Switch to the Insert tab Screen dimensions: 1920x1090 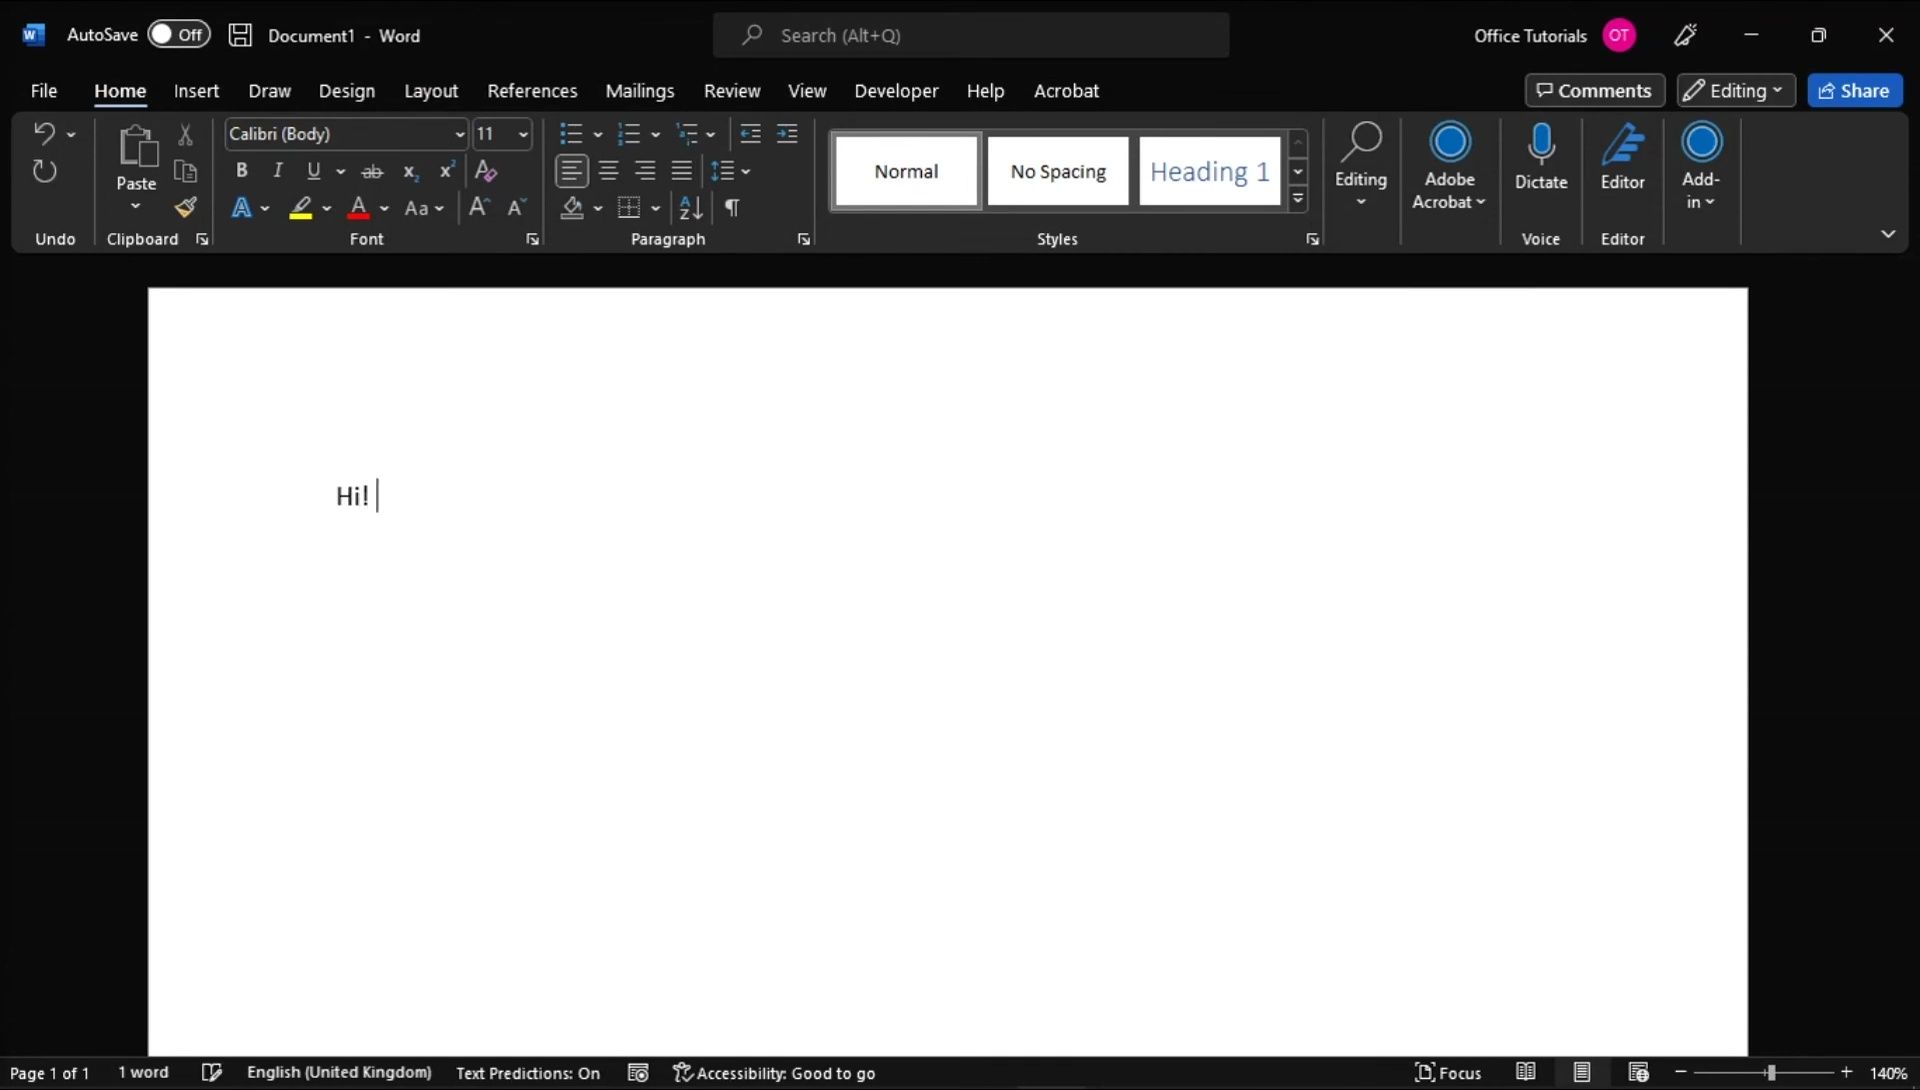pos(196,90)
